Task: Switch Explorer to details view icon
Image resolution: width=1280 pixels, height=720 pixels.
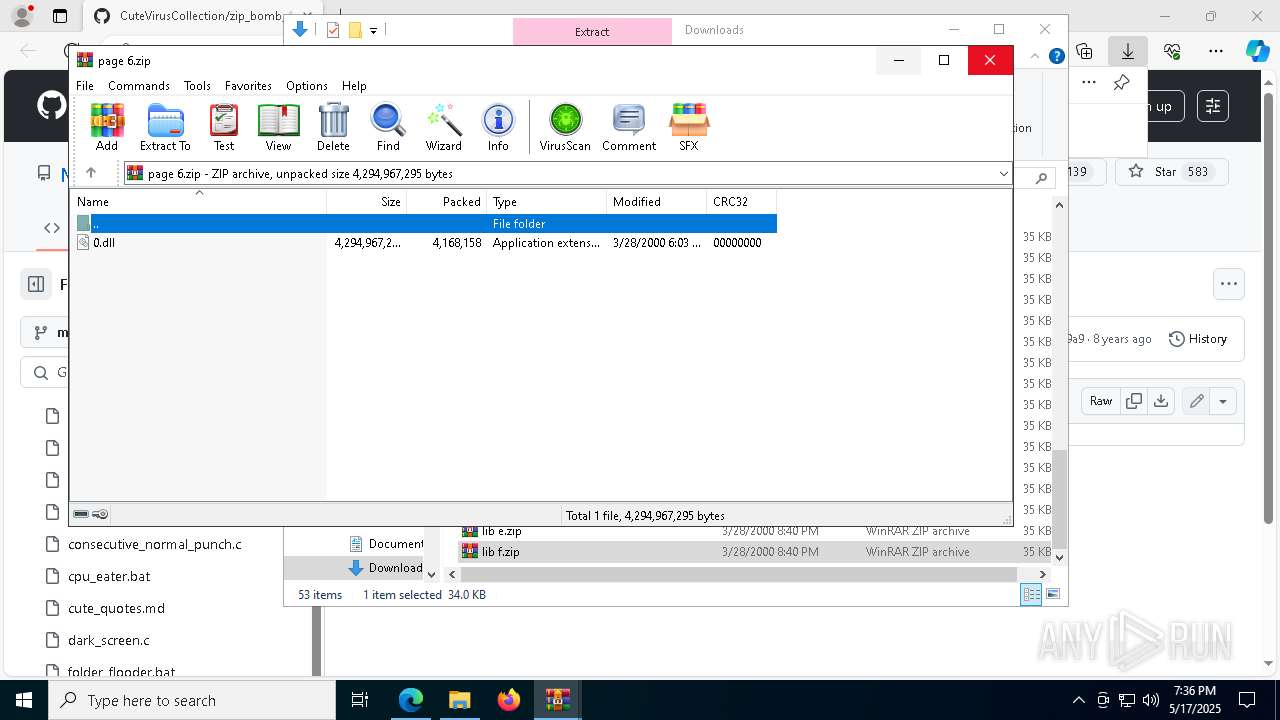Action: pos(1030,595)
